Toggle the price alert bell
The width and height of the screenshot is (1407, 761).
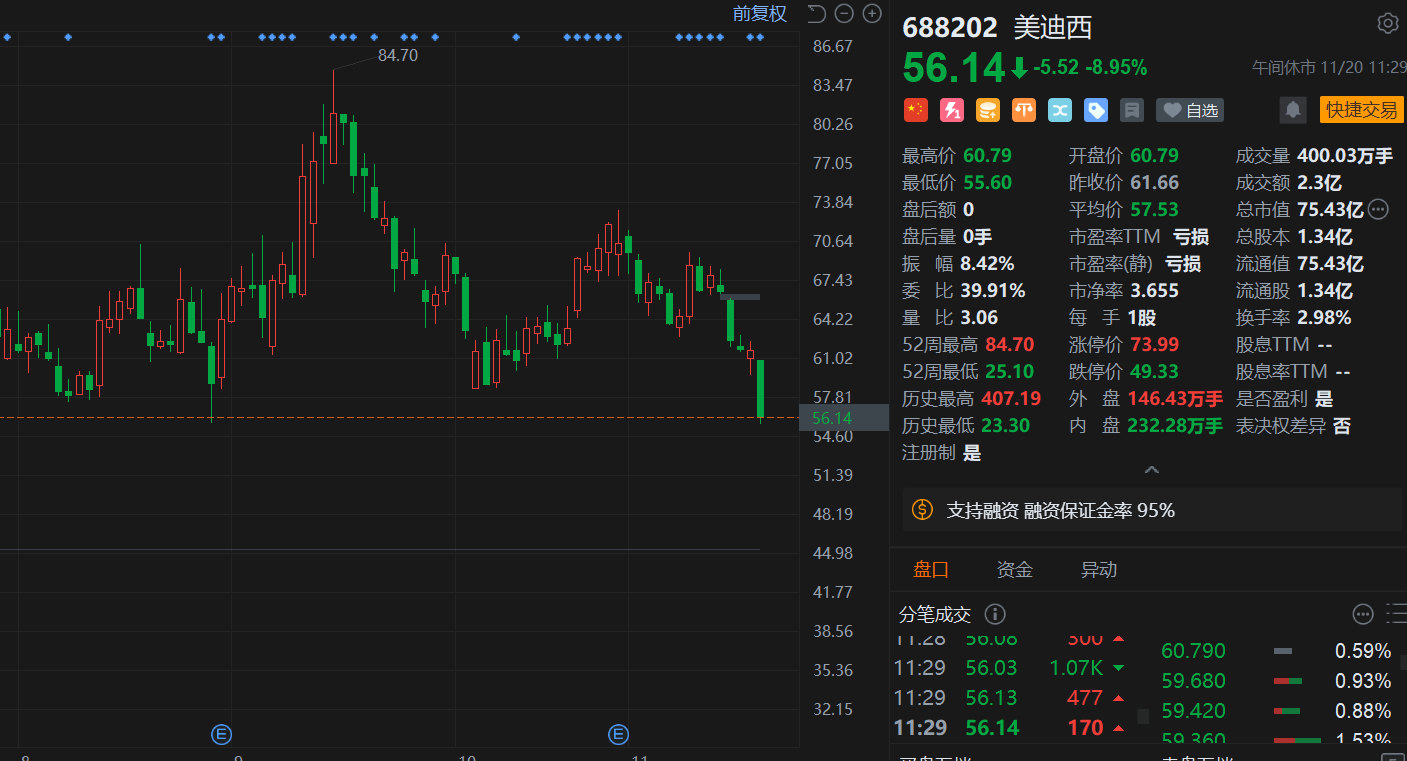click(x=1293, y=110)
